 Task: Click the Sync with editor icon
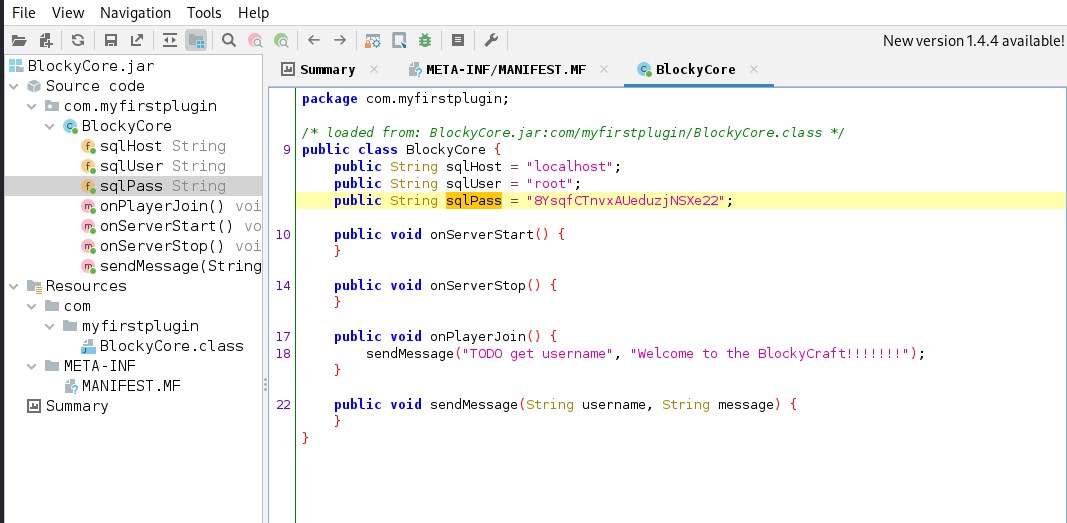pyautogui.click(x=169, y=41)
